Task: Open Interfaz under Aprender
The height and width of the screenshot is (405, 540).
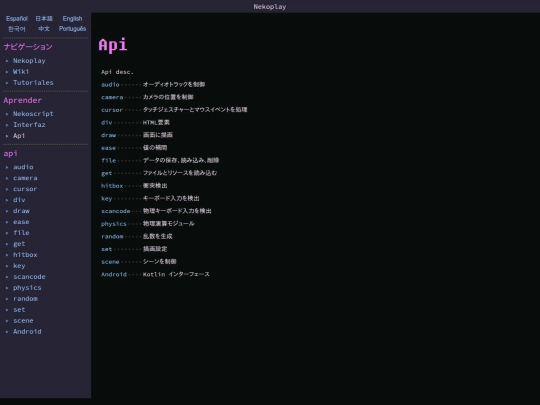Action: (x=29, y=125)
